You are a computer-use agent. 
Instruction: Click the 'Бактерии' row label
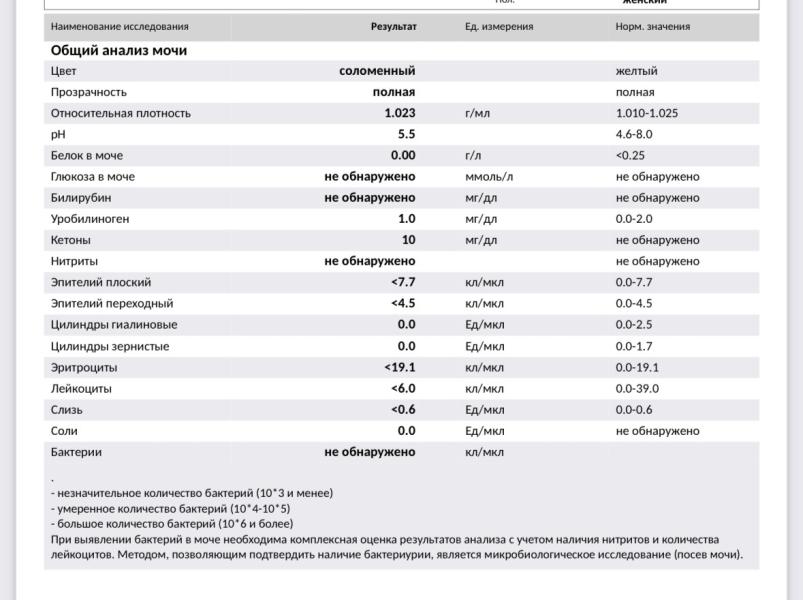(x=76, y=452)
